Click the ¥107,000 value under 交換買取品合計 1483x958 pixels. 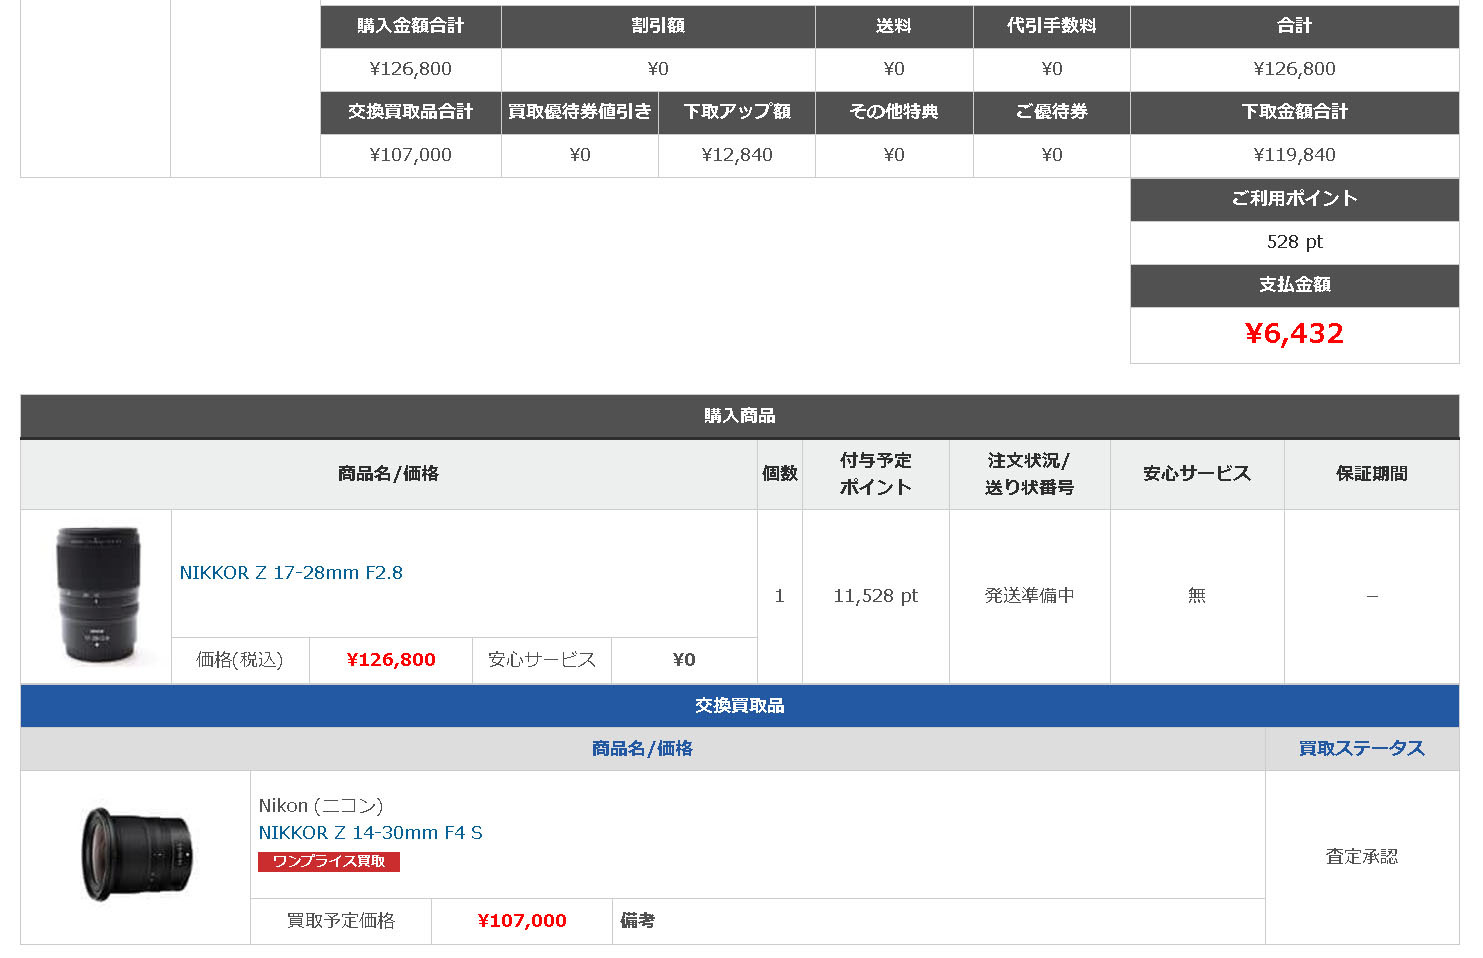[x=411, y=155]
